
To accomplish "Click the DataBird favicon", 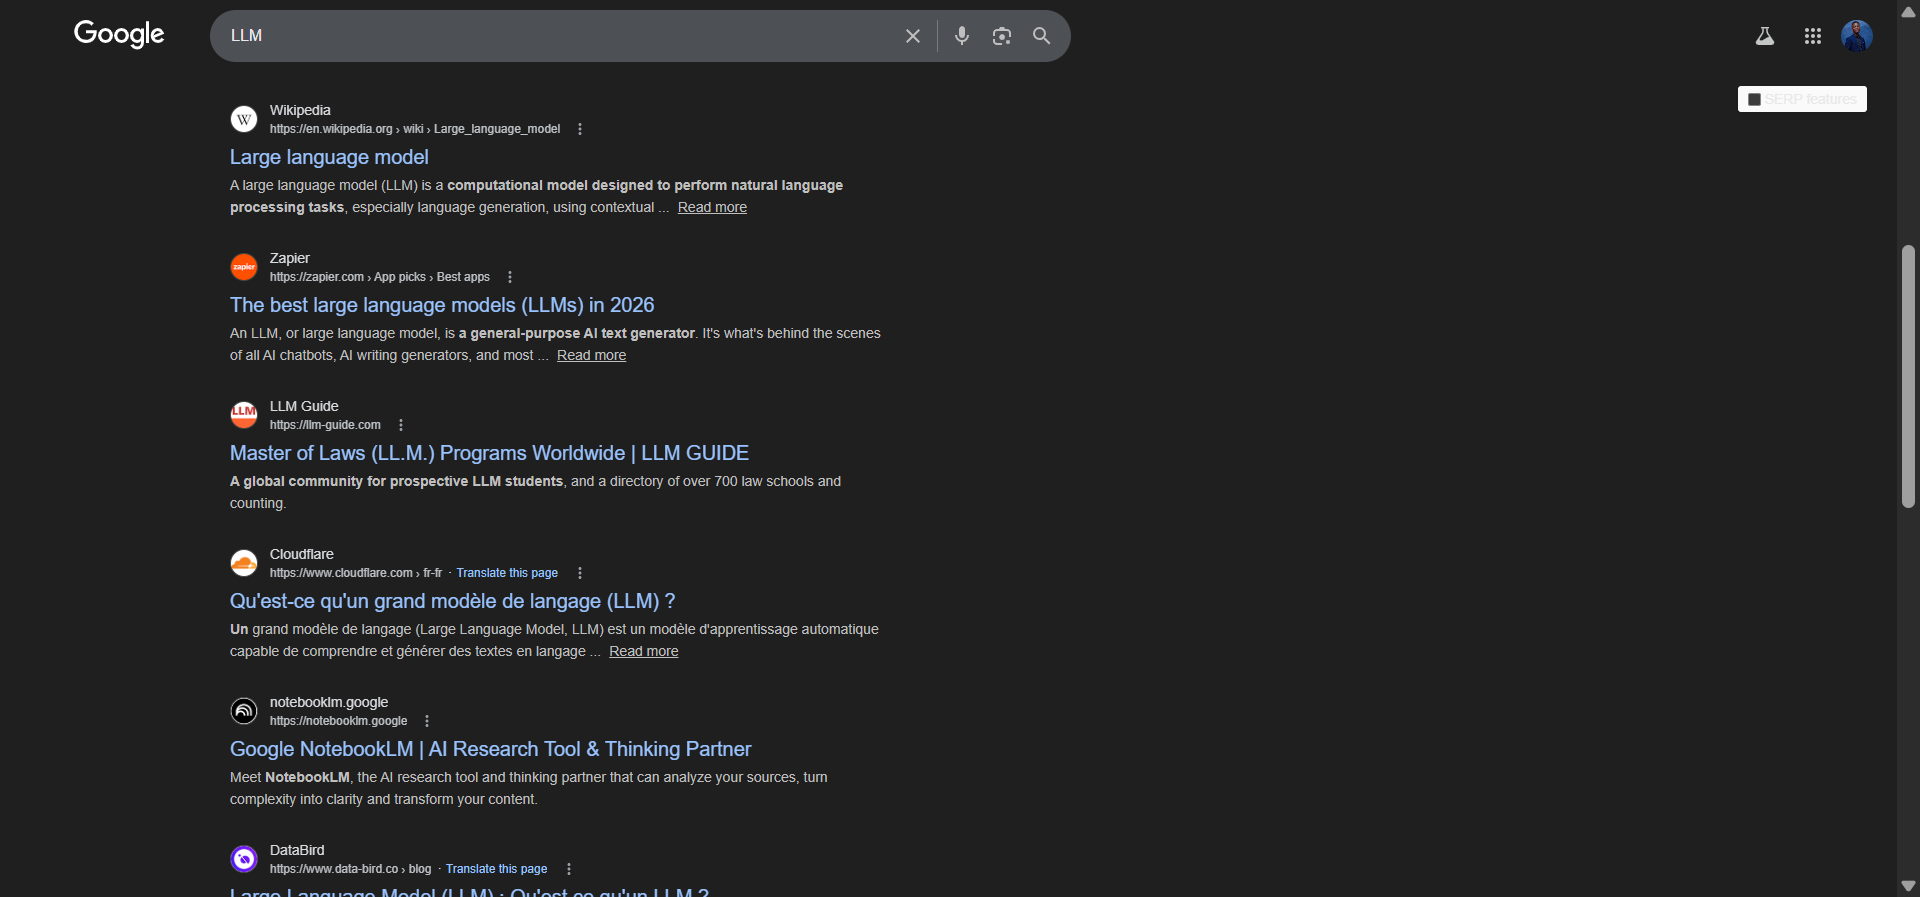I will (x=244, y=859).
